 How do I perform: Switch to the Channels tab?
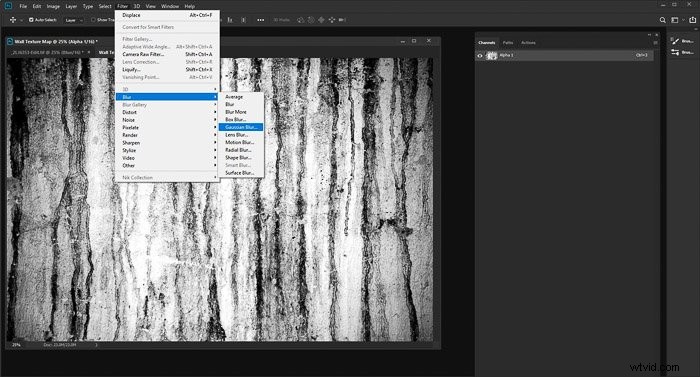tap(487, 42)
